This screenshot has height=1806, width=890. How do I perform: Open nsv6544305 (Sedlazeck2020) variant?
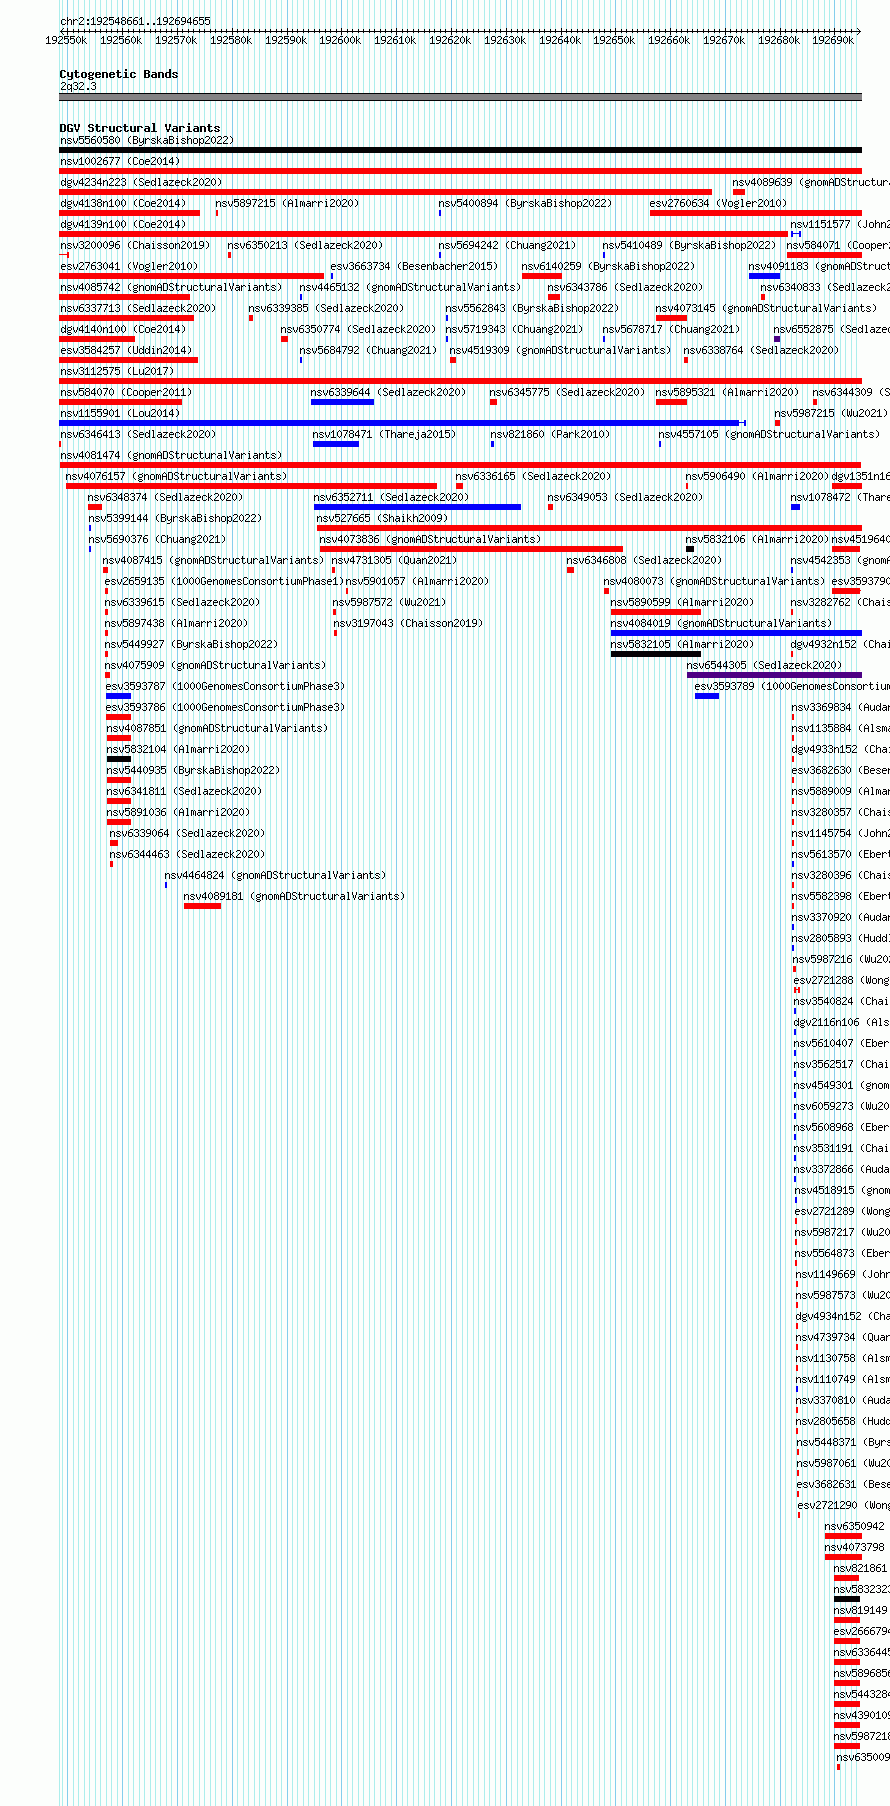(764, 665)
